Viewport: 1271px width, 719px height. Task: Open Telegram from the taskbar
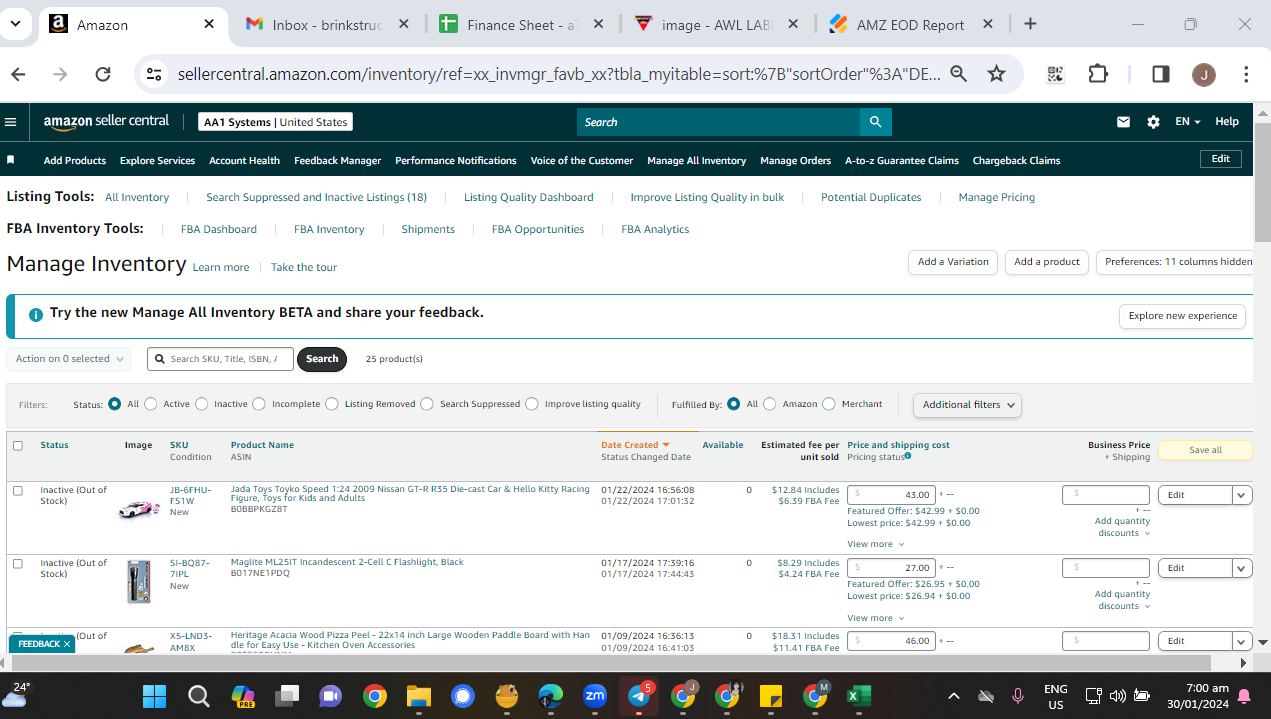coord(639,695)
